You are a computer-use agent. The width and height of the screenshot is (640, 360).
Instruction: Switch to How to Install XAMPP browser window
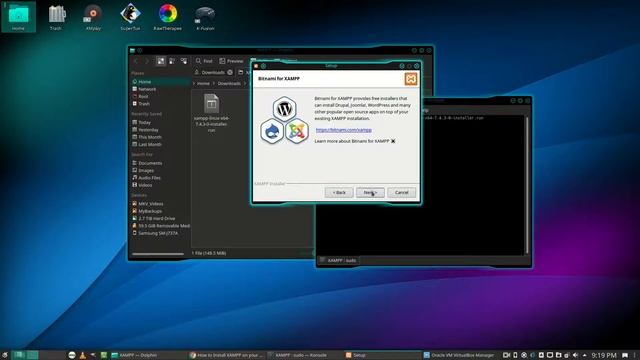227,355
